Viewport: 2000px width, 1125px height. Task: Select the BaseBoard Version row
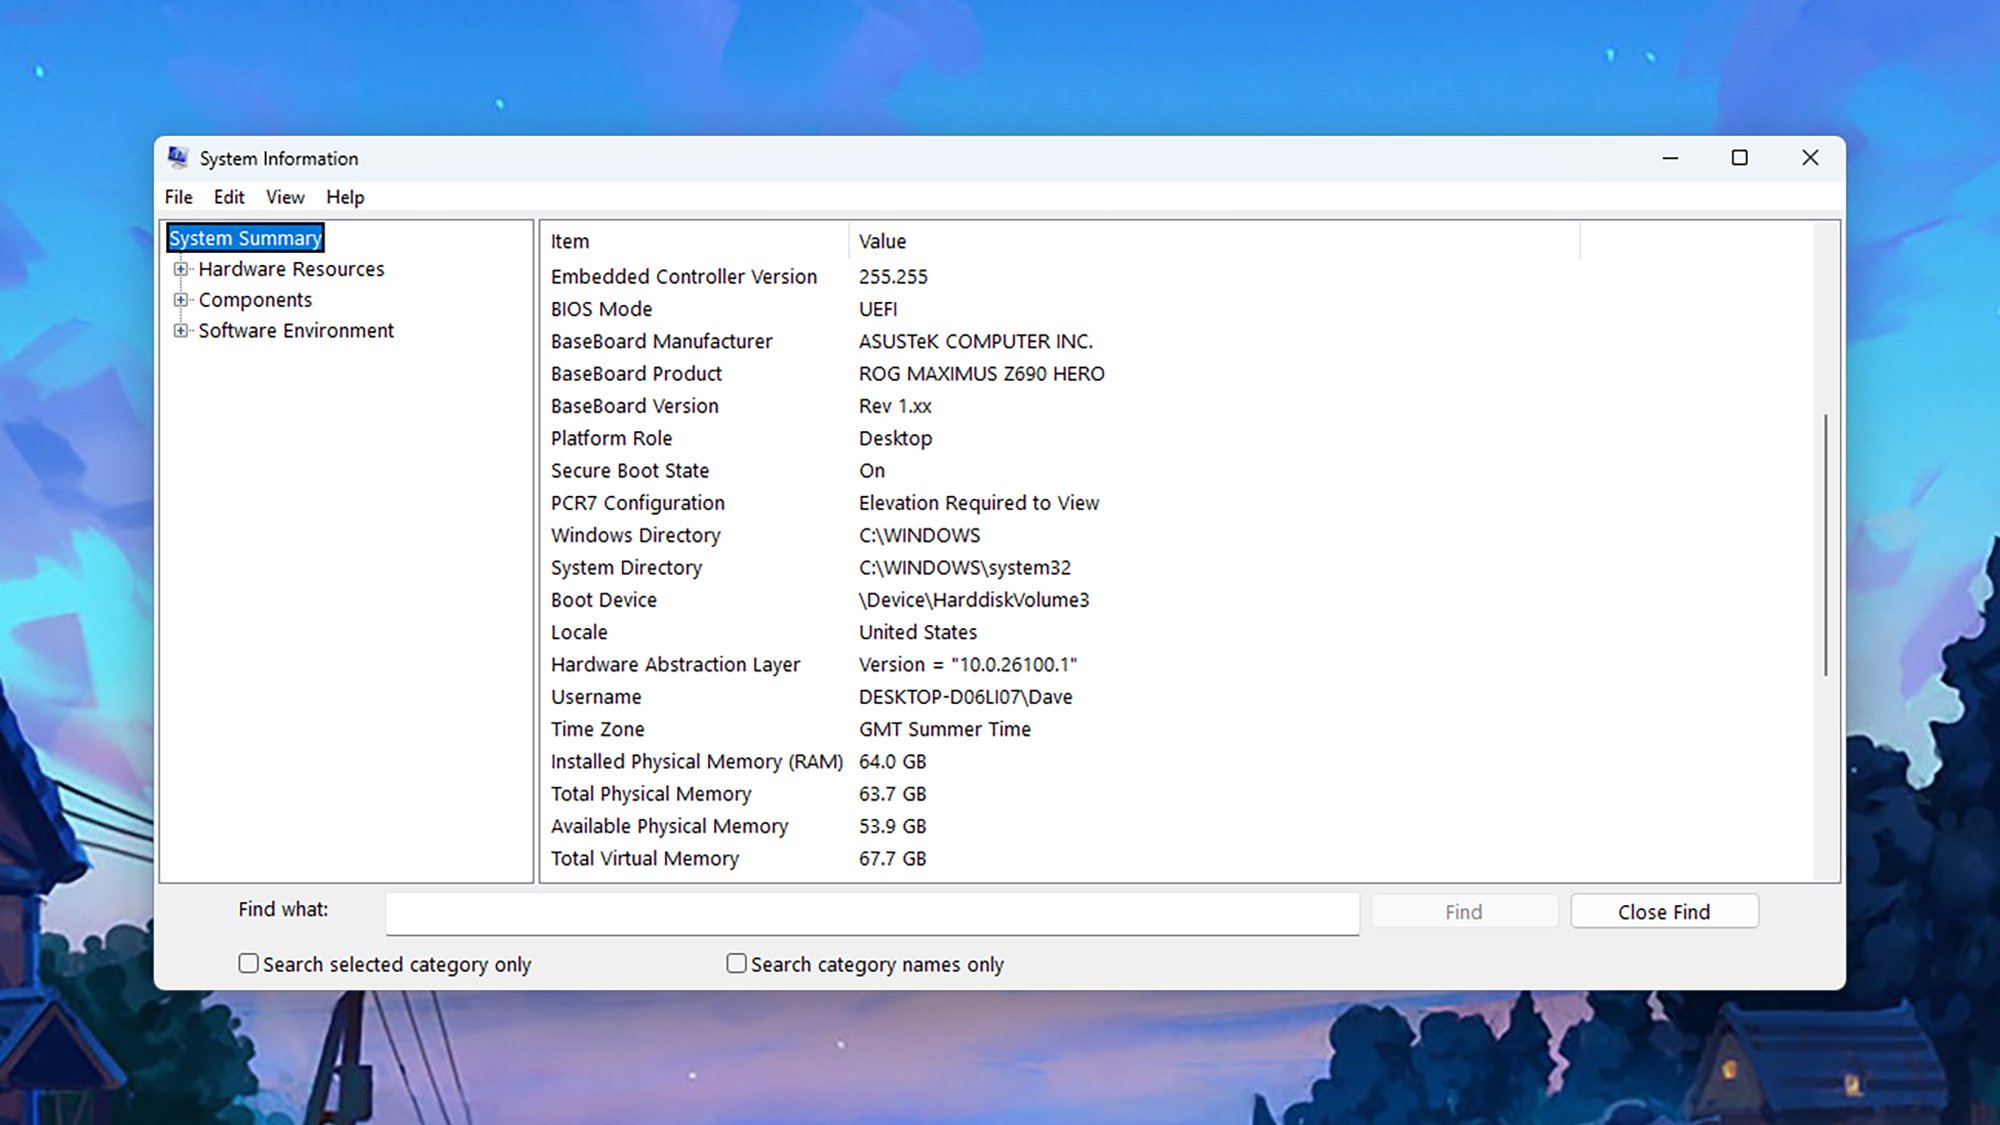(x=1060, y=406)
